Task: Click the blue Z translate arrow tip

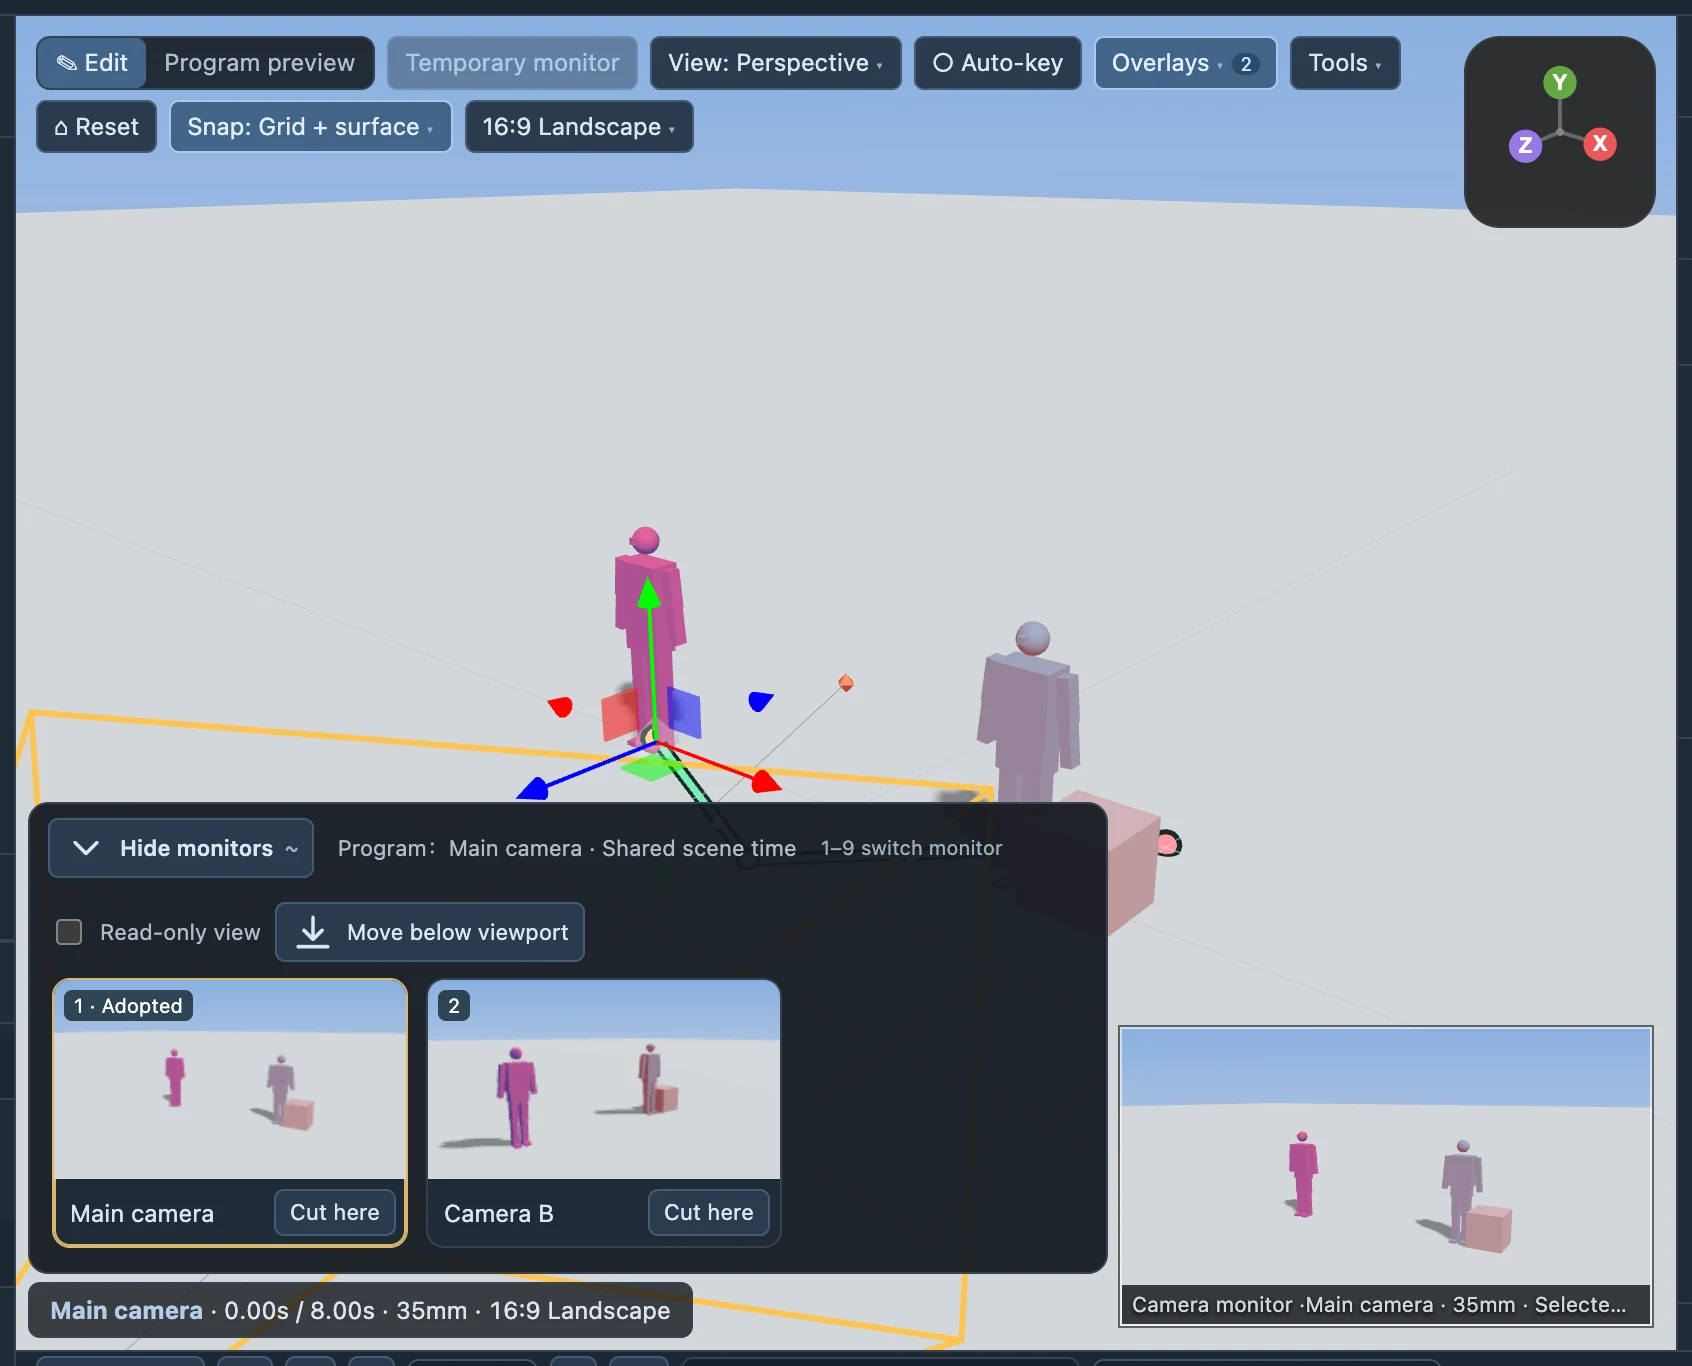Action: (533, 789)
